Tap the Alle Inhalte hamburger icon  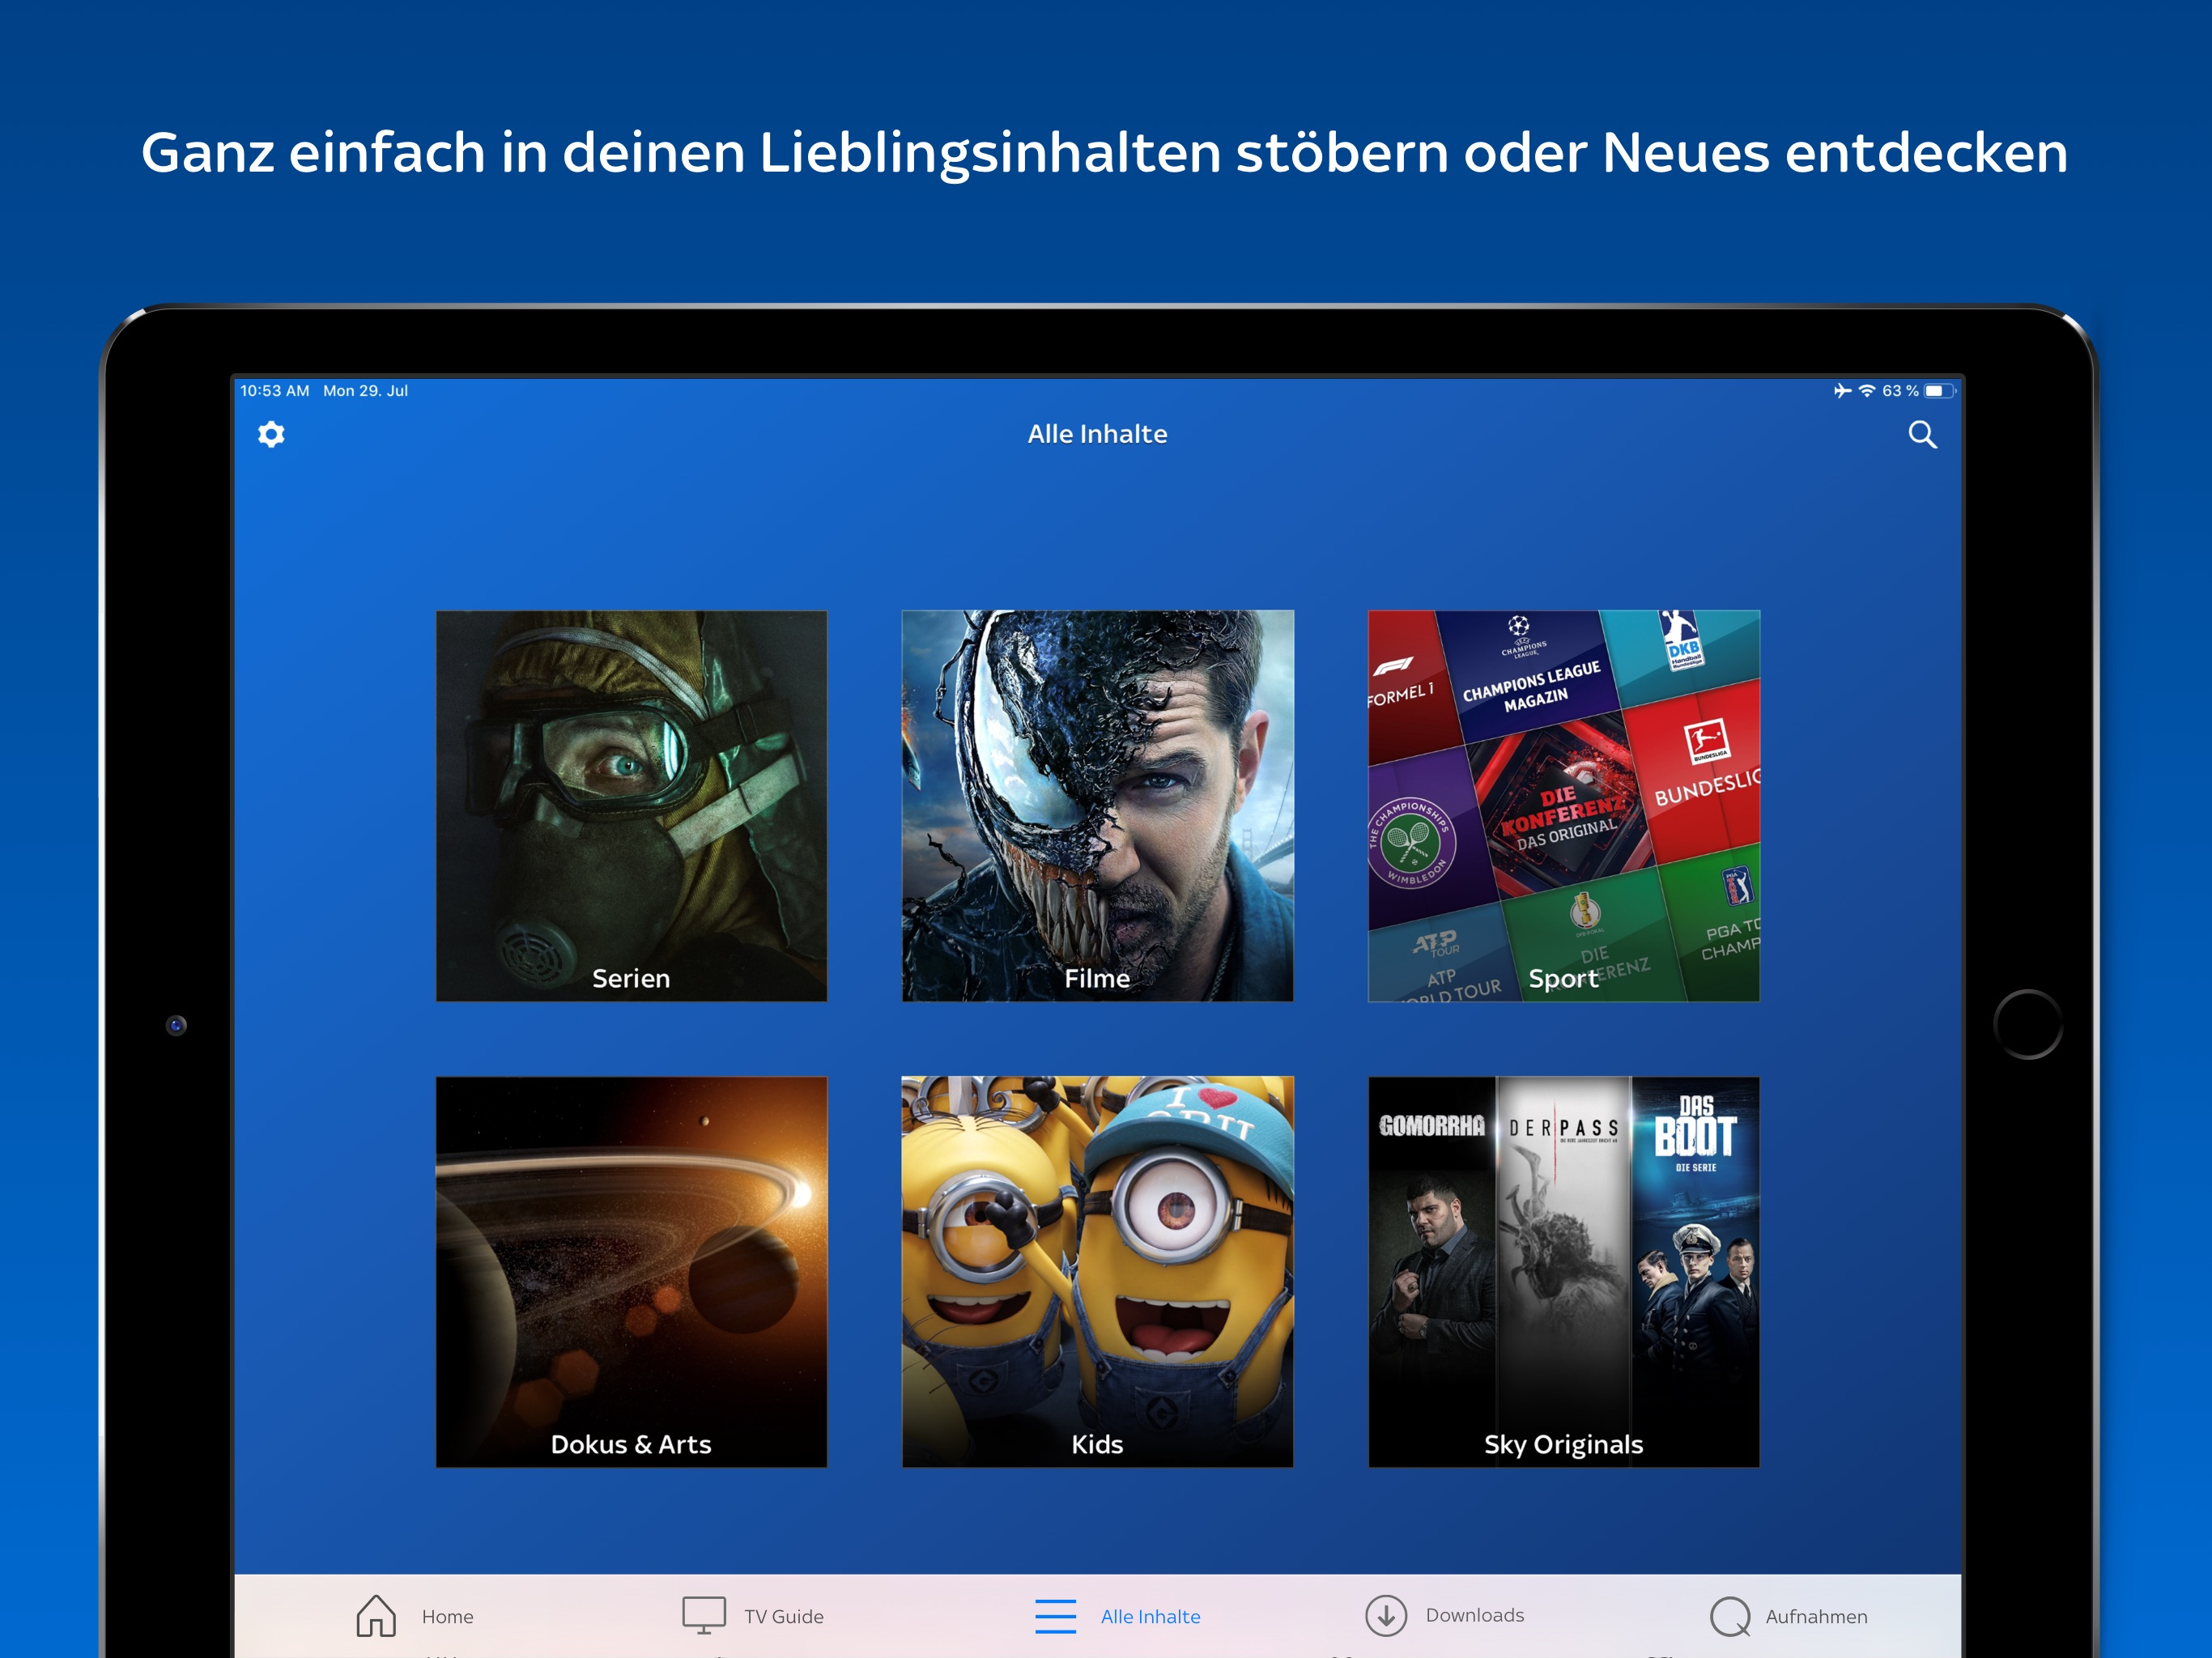[1055, 1615]
